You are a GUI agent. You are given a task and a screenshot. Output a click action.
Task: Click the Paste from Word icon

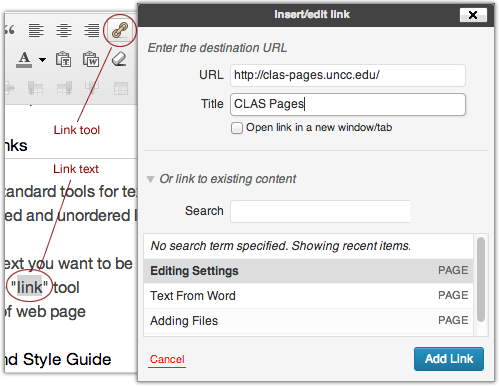tap(91, 60)
